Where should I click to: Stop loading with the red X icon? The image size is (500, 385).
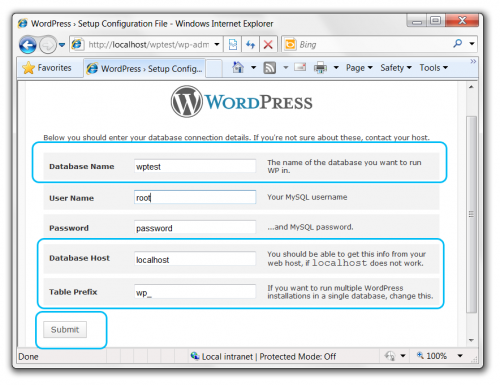[268, 44]
